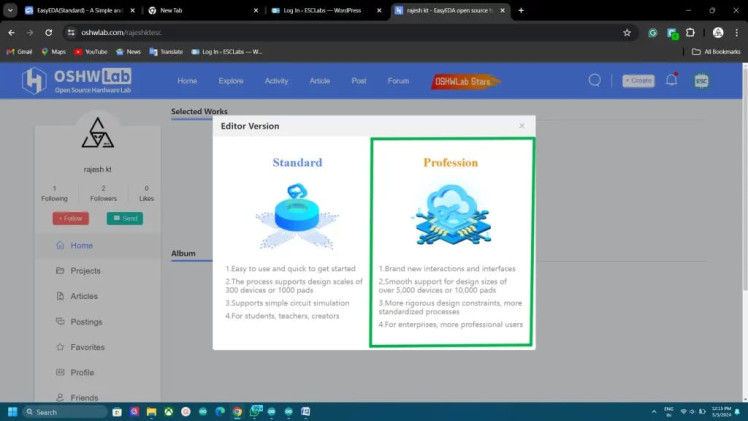Open the Home nav menu item
This screenshot has width=748, height=421.
187,81
